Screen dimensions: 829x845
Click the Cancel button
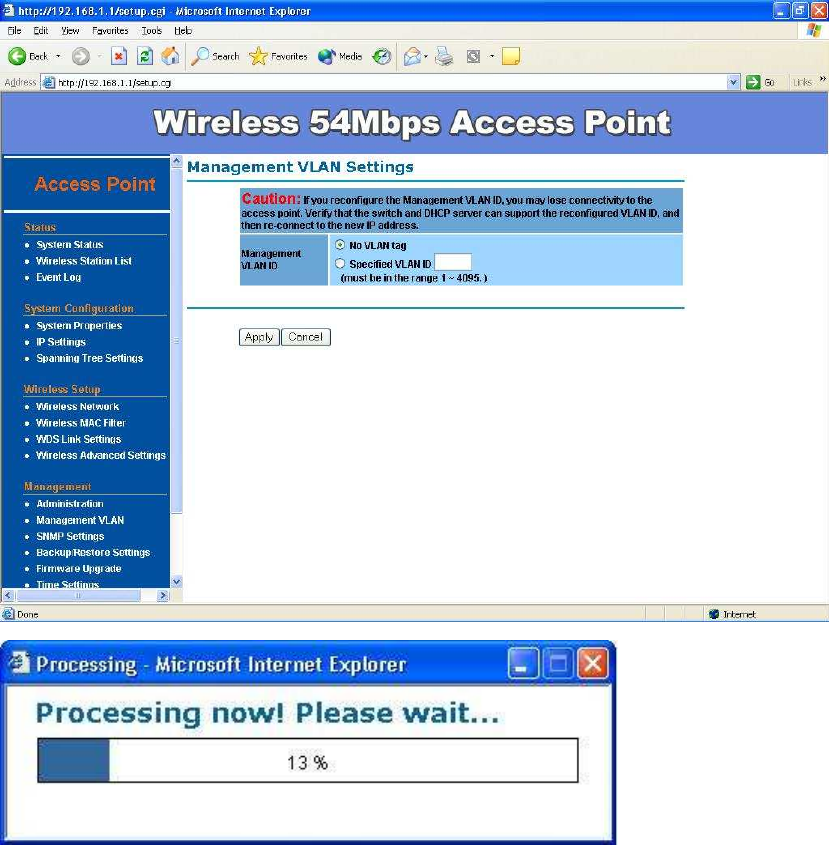click(306, 337)
